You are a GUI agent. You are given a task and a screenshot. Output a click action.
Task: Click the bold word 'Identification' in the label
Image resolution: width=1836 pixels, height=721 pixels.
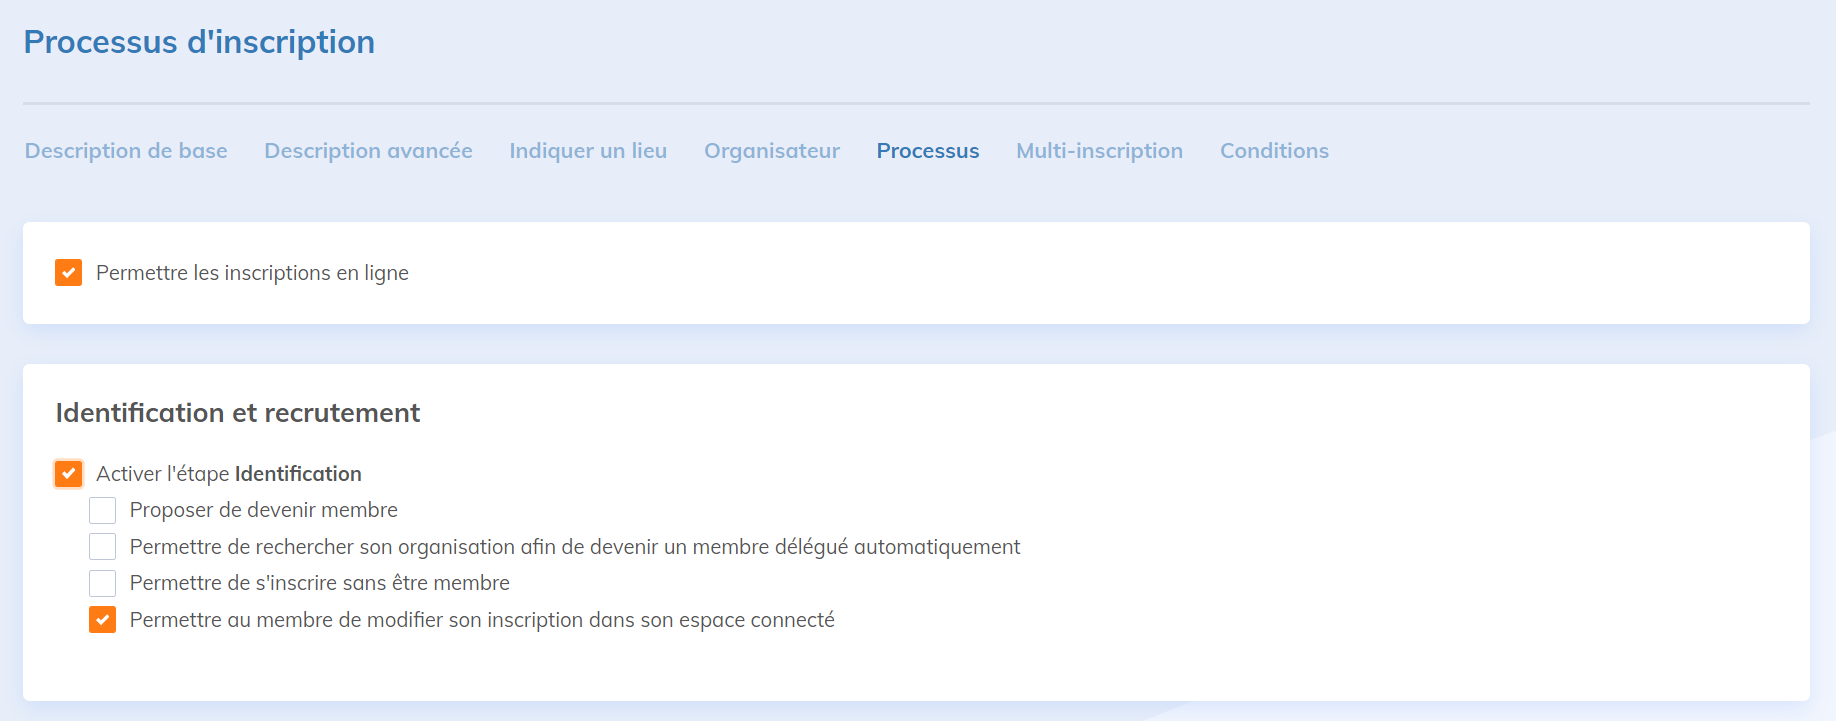click(298, 474)
